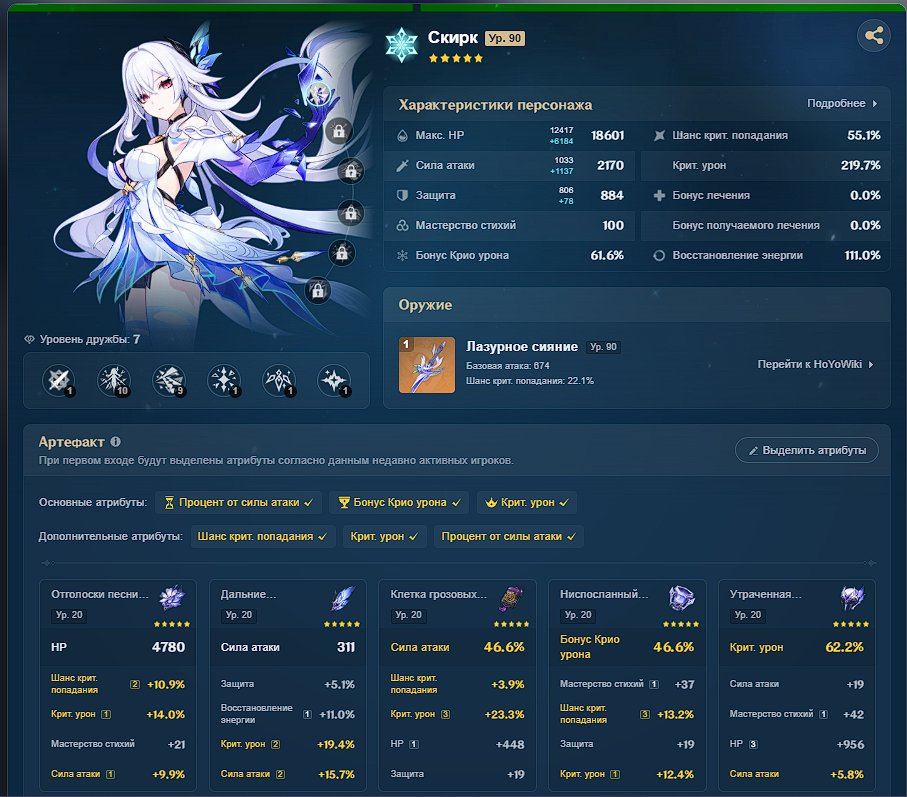Image resolution: width=907 pixels, height=797 pixels.
Task: Click the Восстановление энергии stat icon
Action: [x=659, y=256]
